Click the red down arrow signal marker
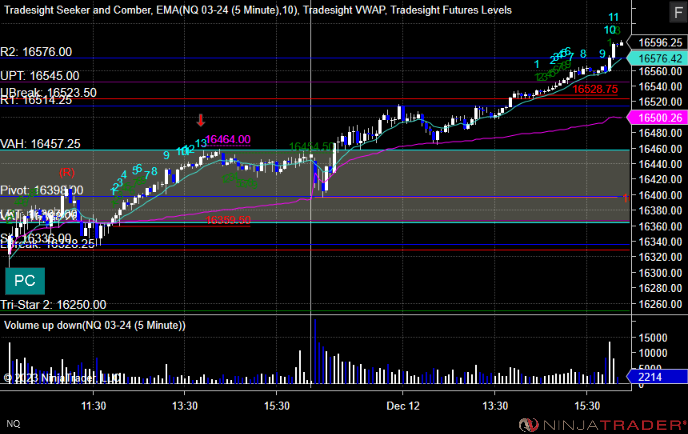 [201, 120]
